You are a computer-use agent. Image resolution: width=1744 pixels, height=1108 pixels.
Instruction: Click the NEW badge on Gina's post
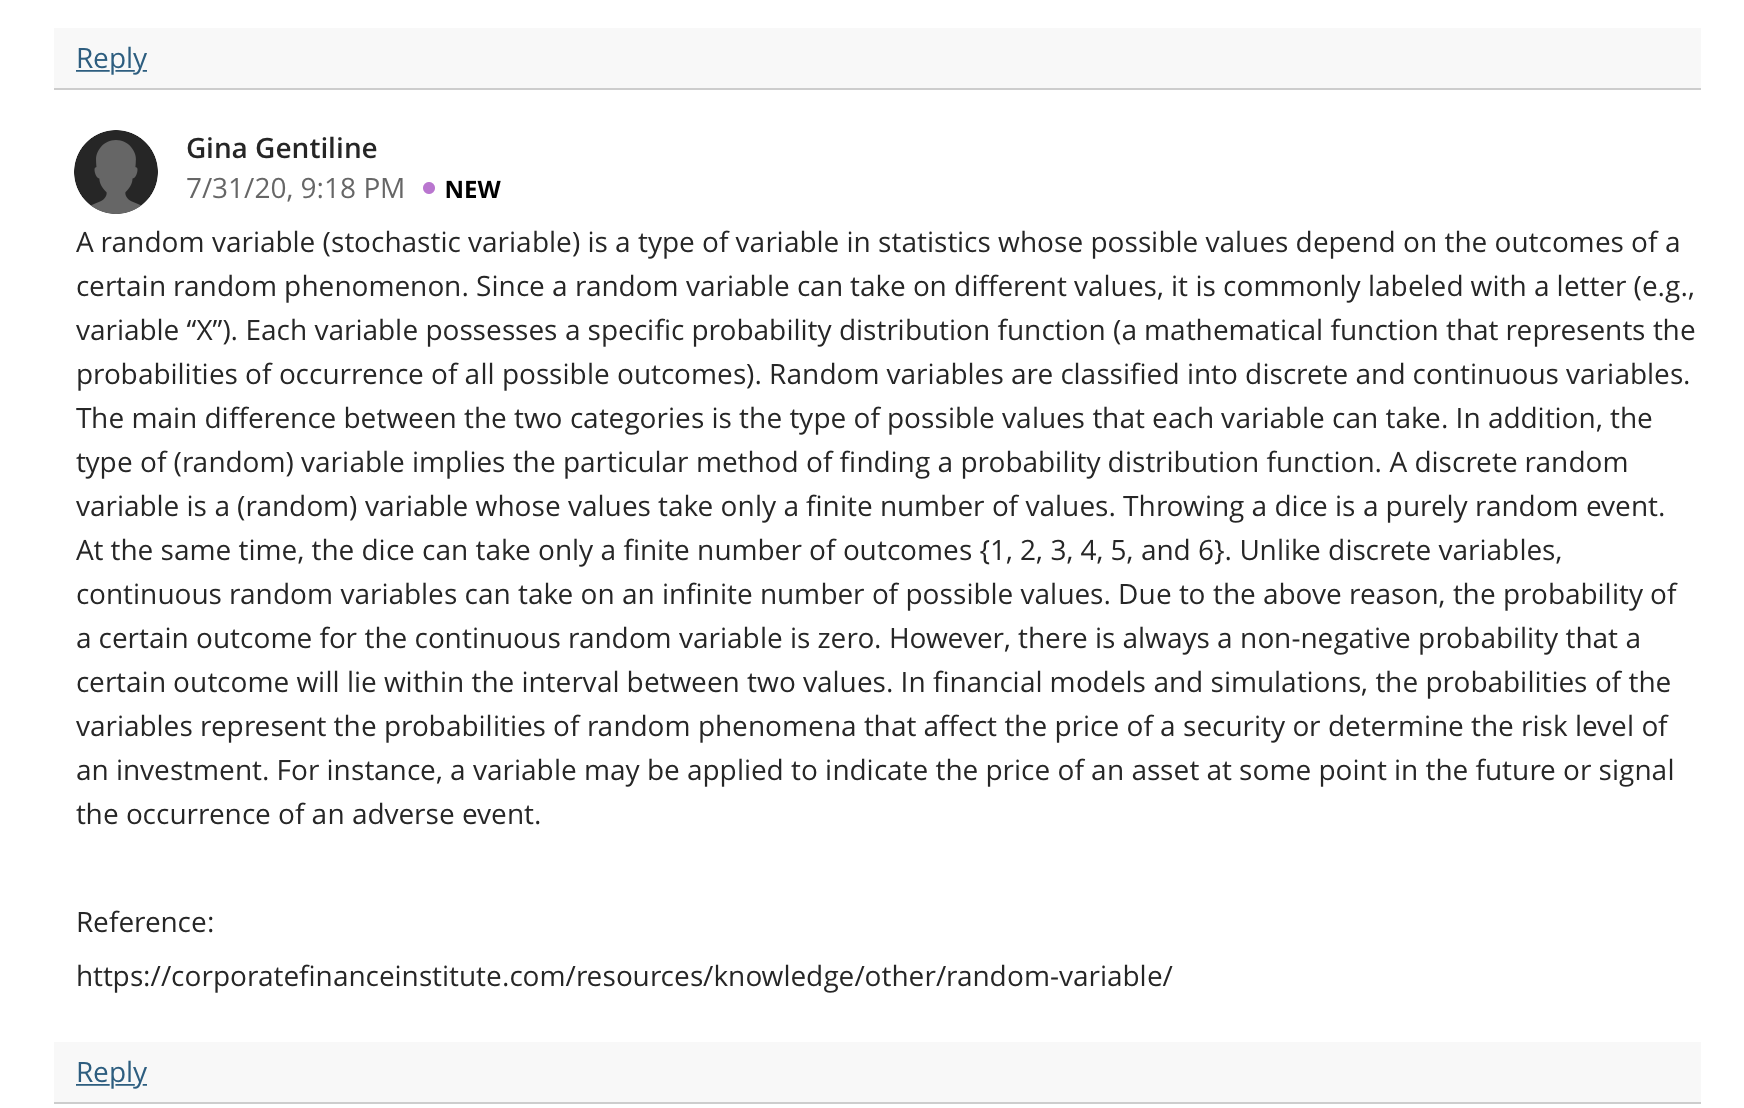(x=472, y=189)
